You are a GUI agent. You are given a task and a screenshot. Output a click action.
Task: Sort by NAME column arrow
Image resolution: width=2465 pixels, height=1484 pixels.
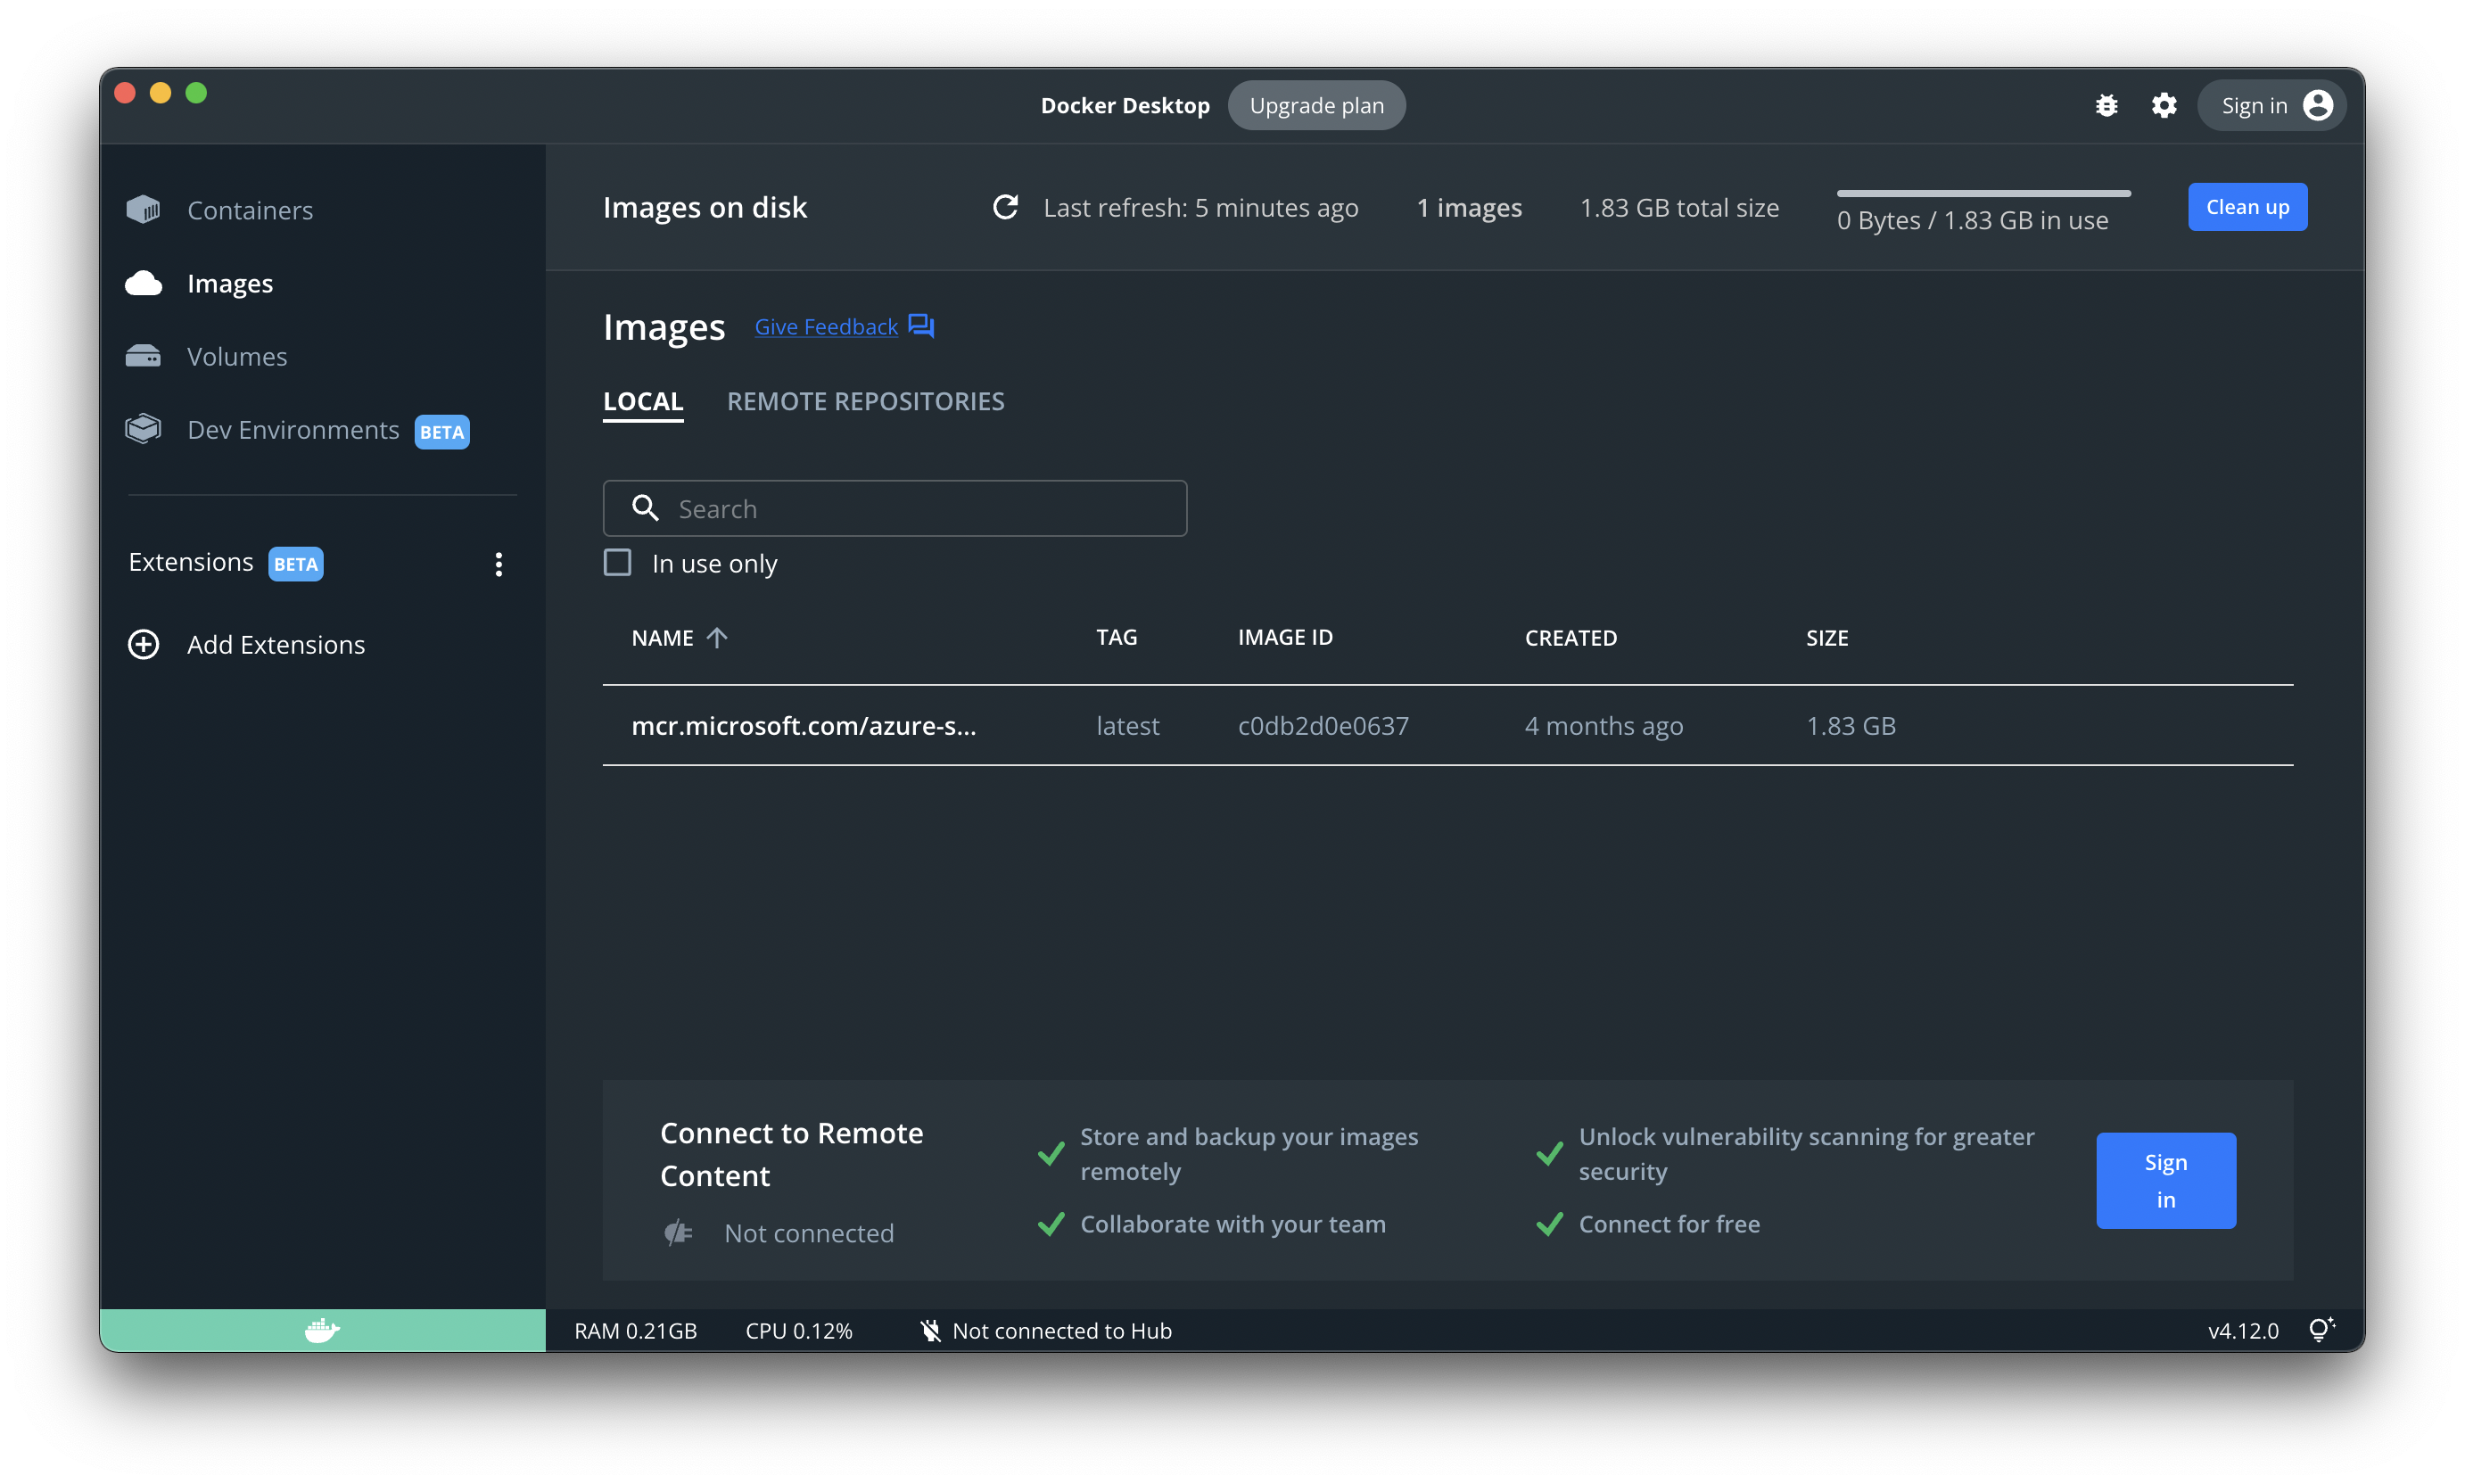[716, 638]
